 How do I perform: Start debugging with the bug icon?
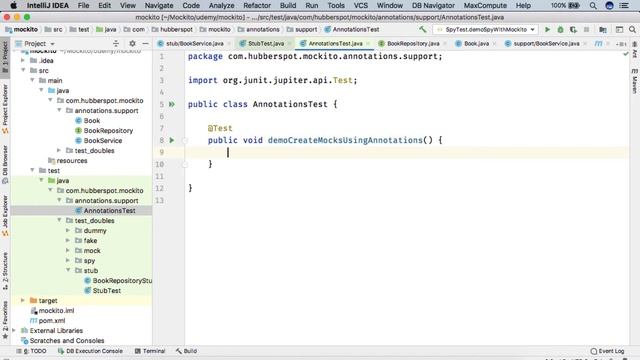pyautogui.click(x=560, y=29)
